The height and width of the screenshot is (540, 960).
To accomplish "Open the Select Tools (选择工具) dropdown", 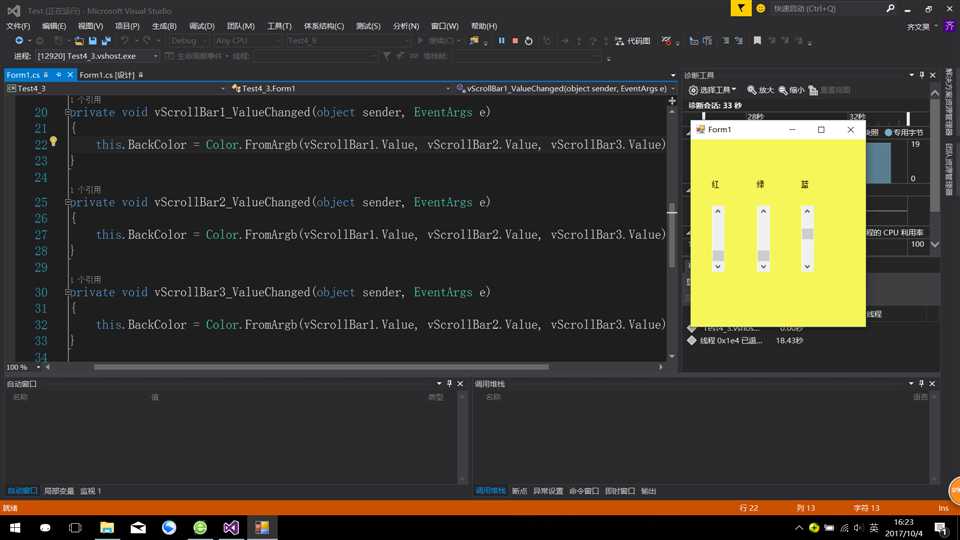I will [712, 90].
